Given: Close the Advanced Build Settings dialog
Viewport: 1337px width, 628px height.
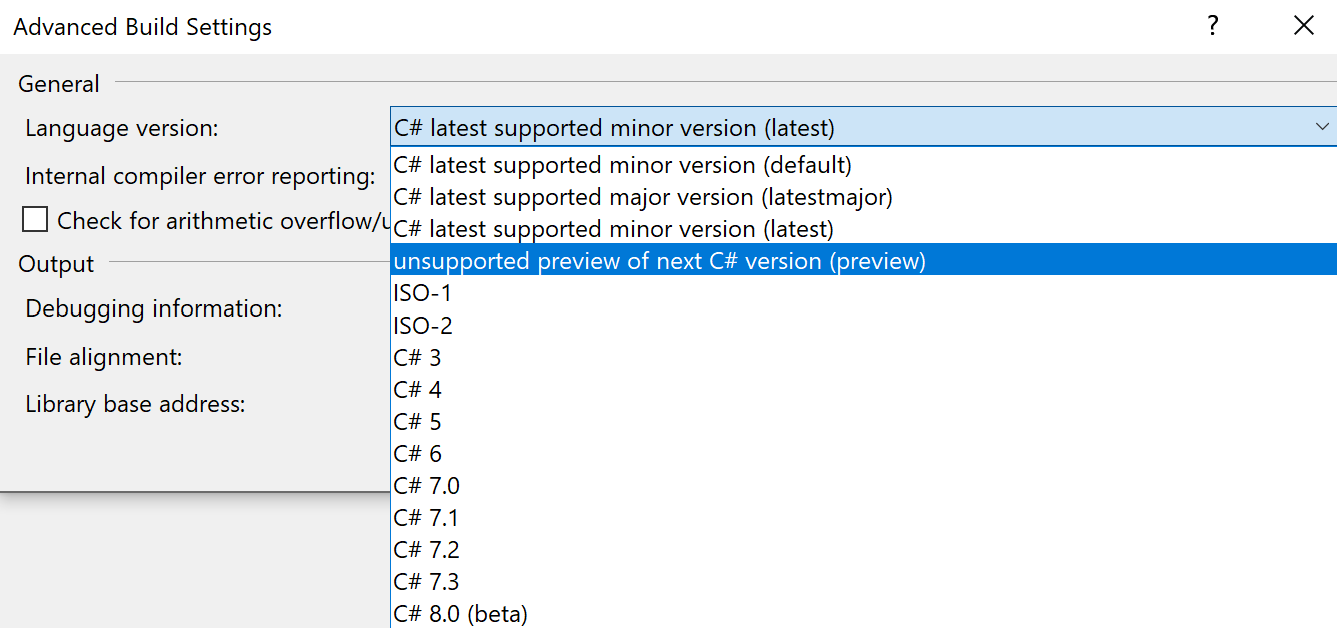Looking at the screenshot, I should pyautogui.click(x=1303, y=26).
